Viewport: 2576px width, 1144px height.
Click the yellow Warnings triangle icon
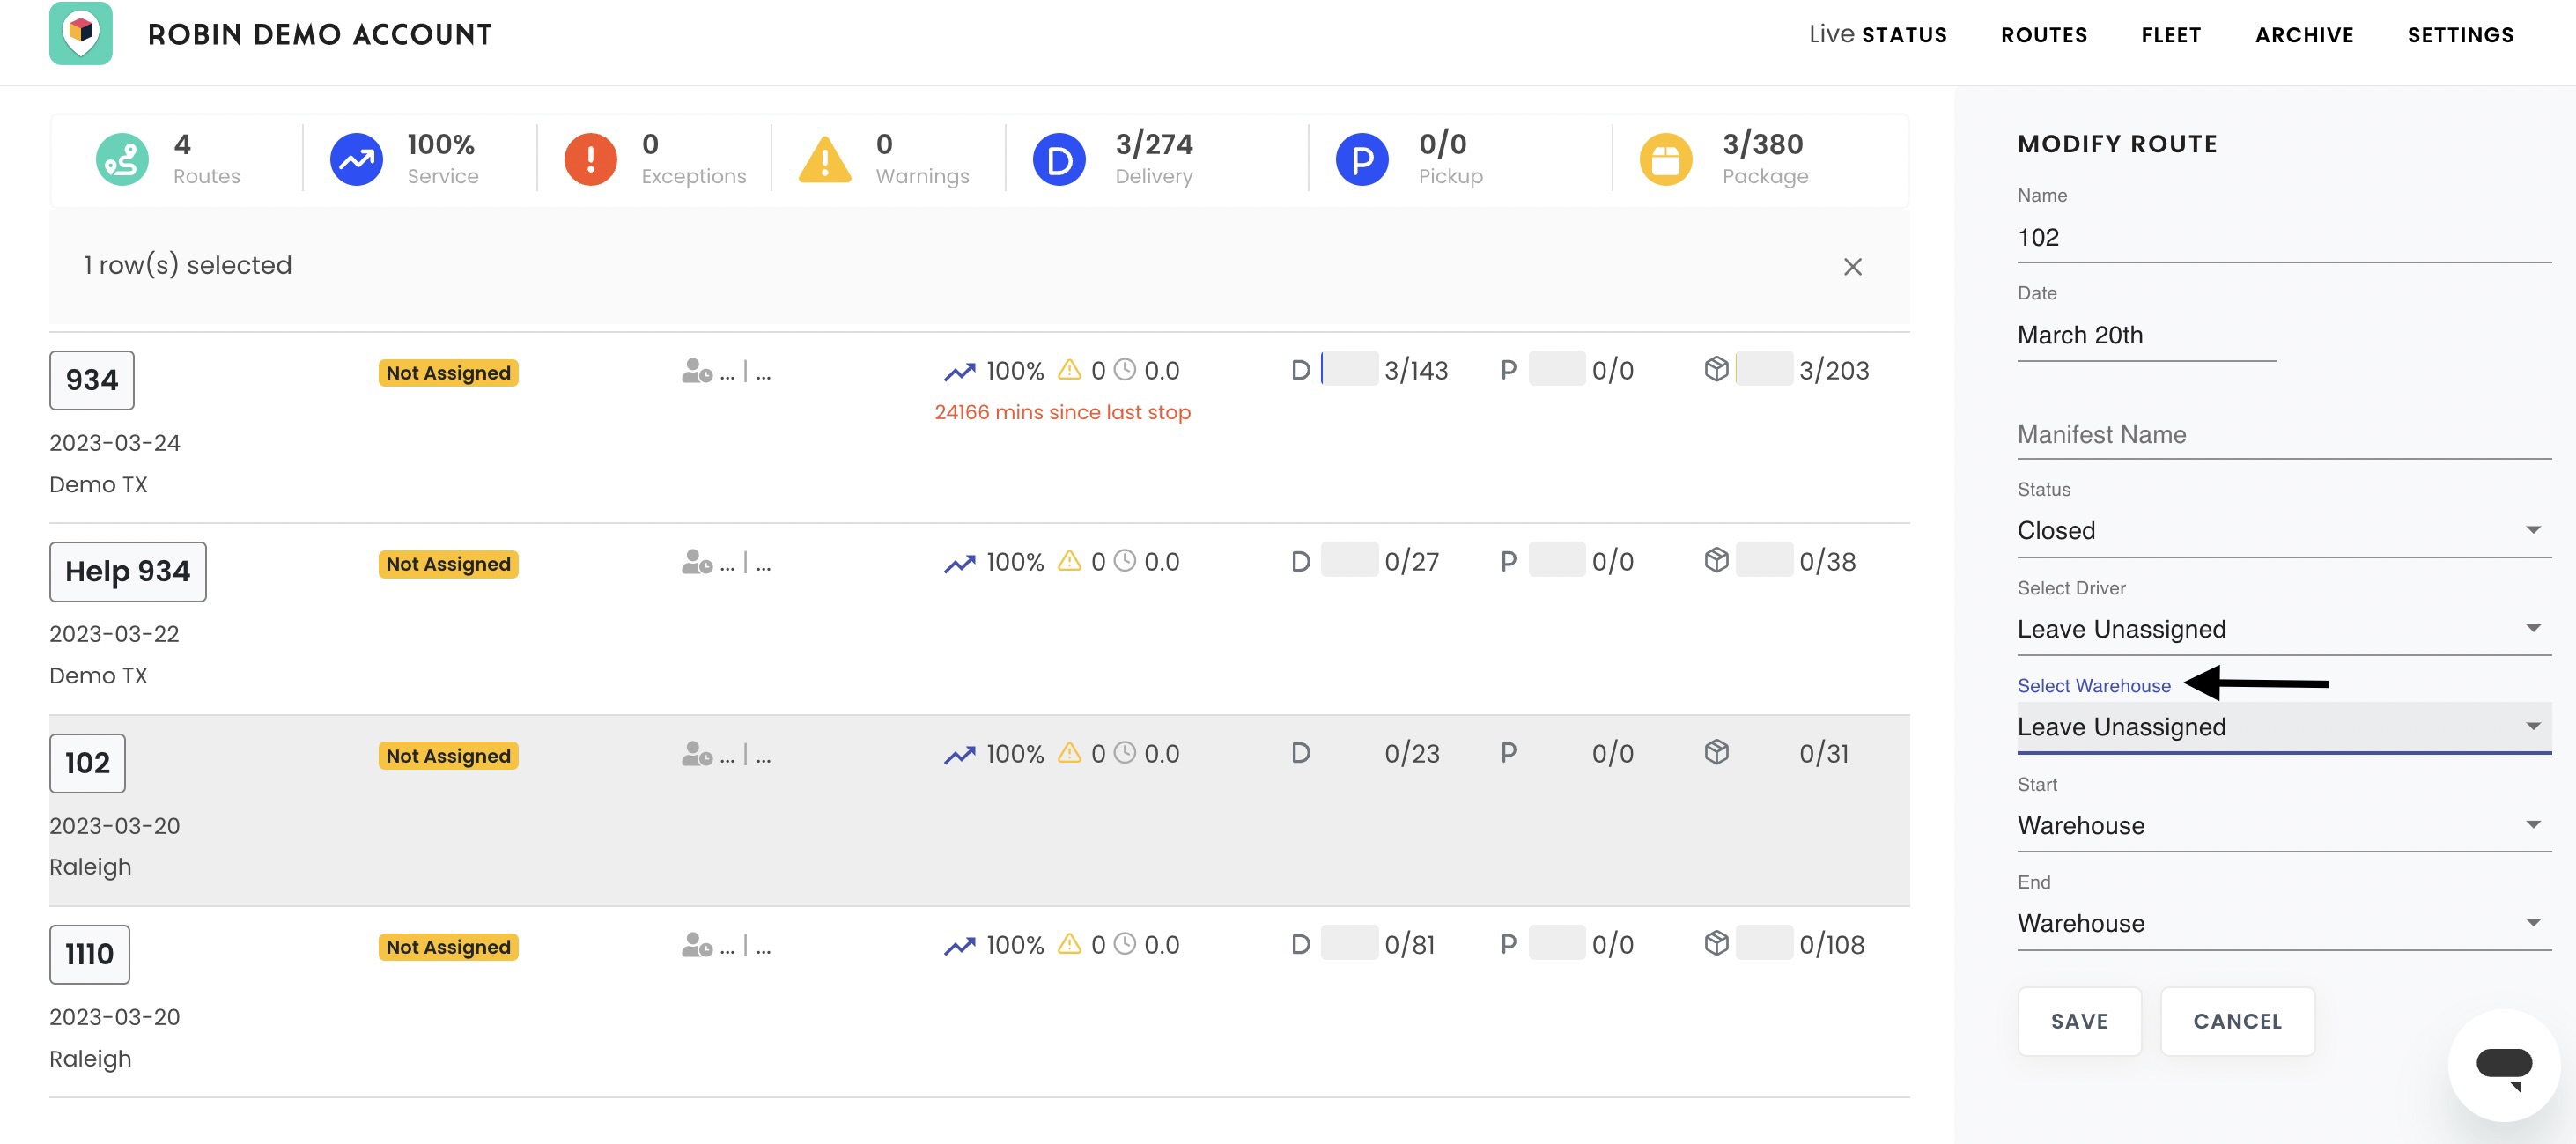[824, 160]
